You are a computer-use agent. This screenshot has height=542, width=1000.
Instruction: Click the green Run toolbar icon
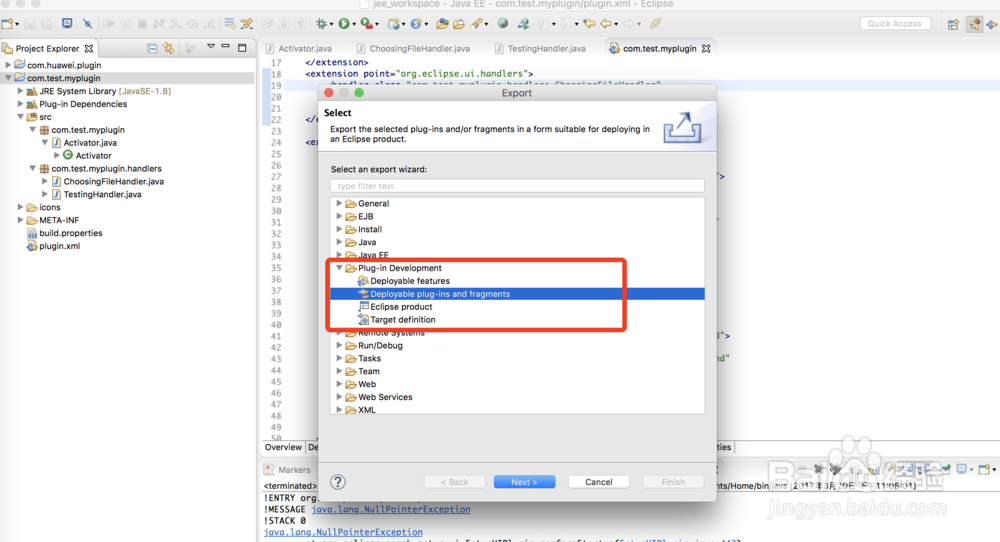pos(344,24)
